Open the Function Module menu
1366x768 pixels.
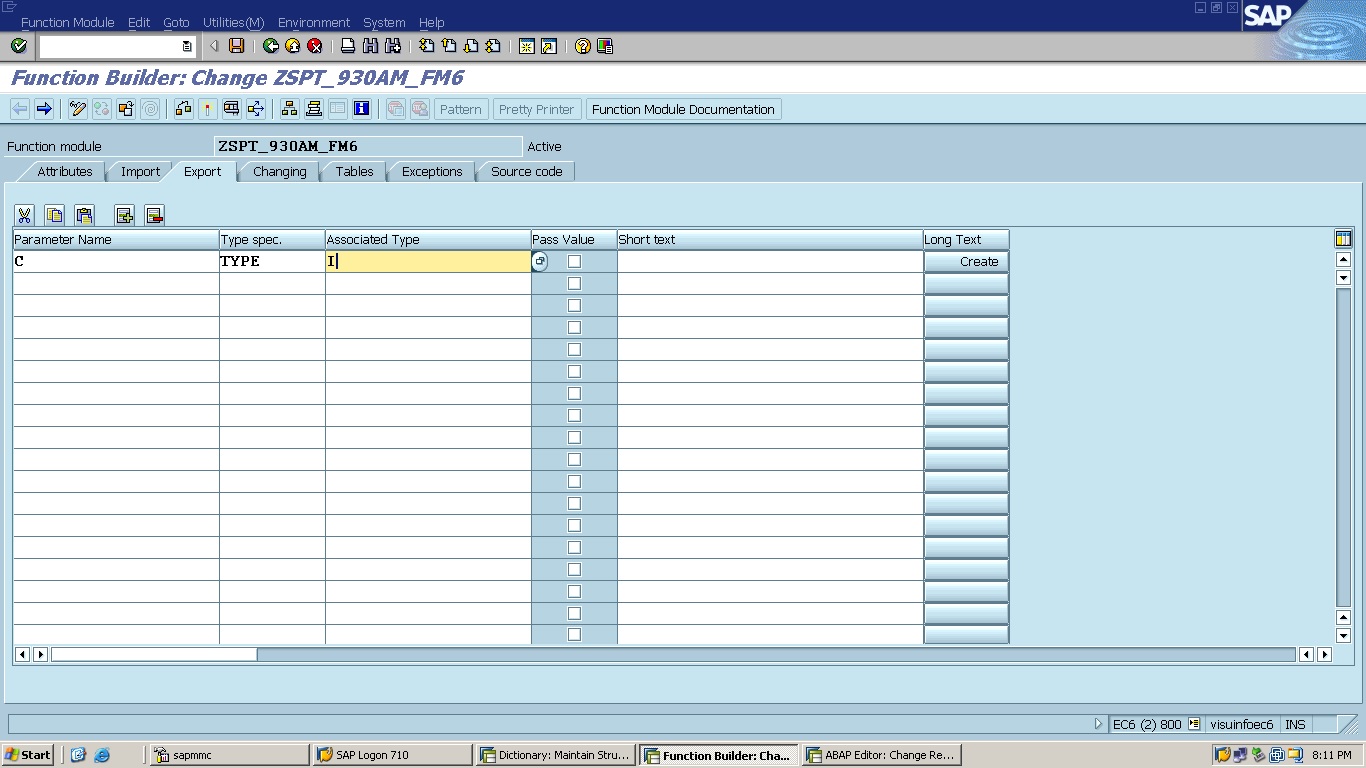click(67, 22)
